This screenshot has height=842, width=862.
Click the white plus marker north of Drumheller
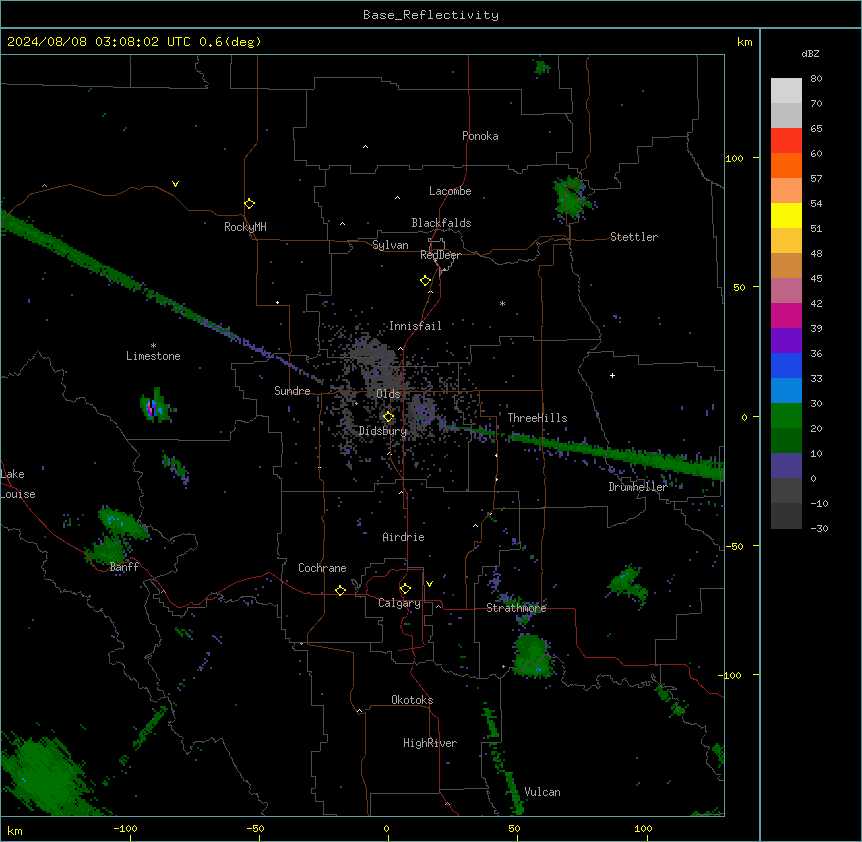point(612,375)
